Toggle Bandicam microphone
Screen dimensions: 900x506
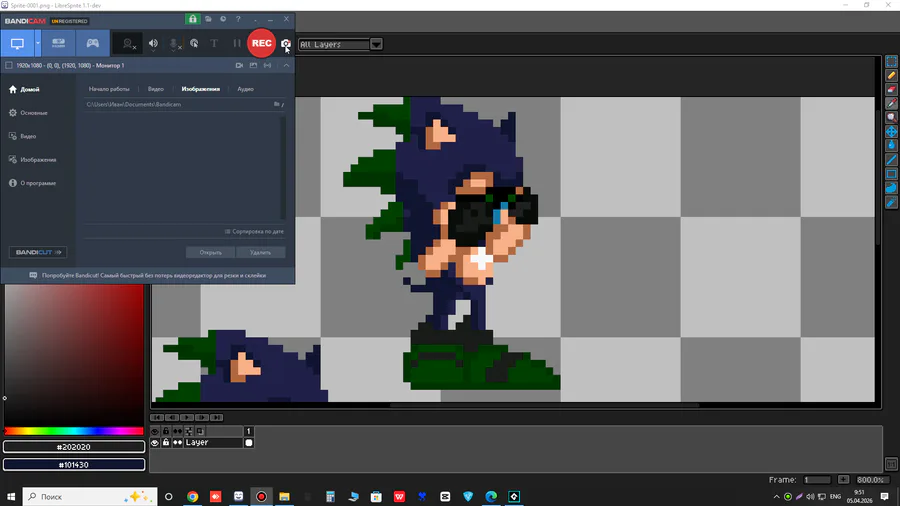pyautogui.click(x=174, y=44)
